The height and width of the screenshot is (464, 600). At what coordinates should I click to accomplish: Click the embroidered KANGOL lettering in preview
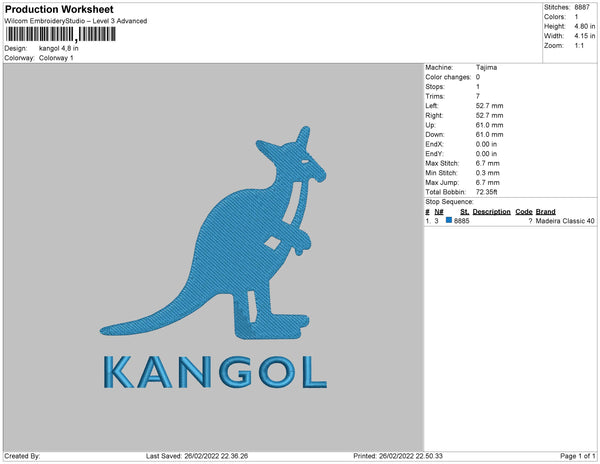215,372
